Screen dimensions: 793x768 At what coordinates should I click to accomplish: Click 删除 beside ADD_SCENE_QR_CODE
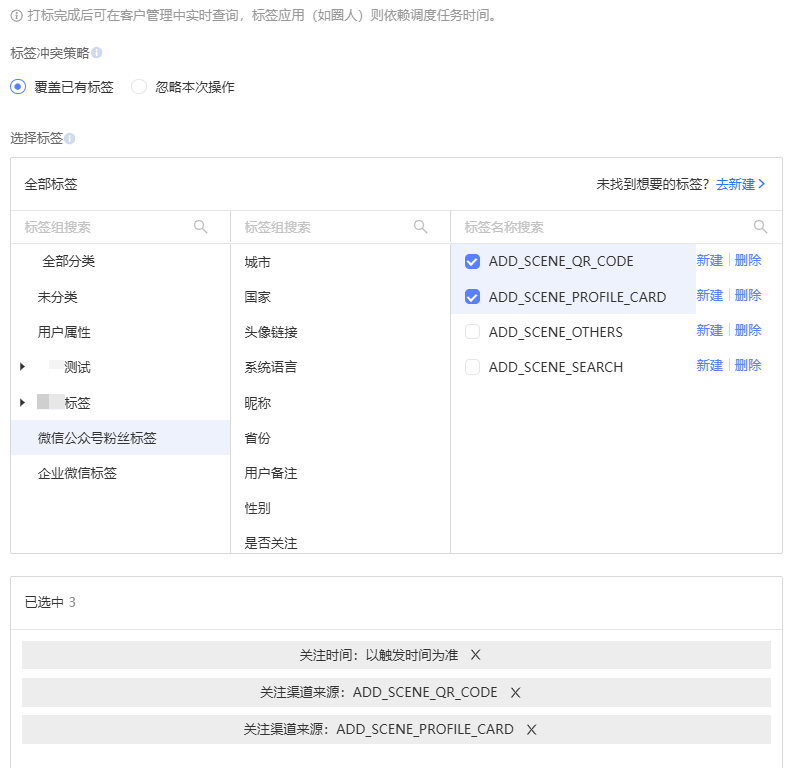pos(748,260)
